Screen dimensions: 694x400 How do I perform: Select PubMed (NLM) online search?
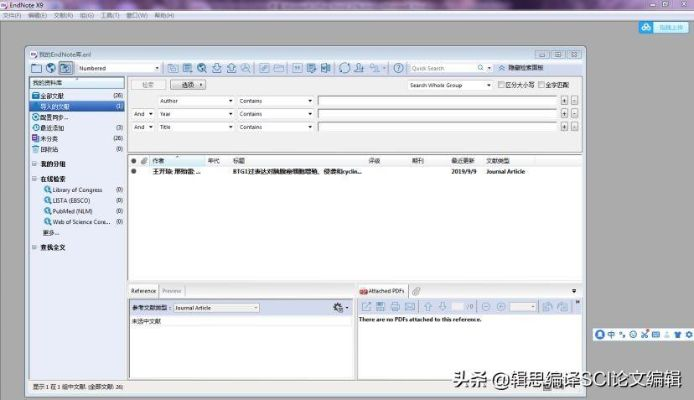coord(72,211)
